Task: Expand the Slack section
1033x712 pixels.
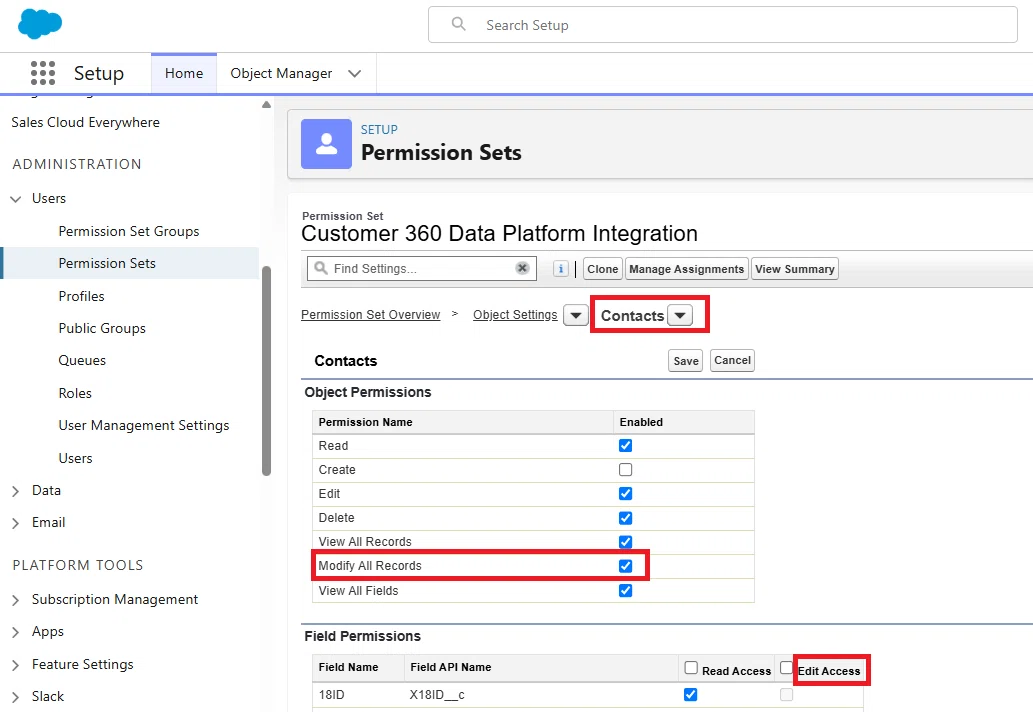Action: coord(16,697)
